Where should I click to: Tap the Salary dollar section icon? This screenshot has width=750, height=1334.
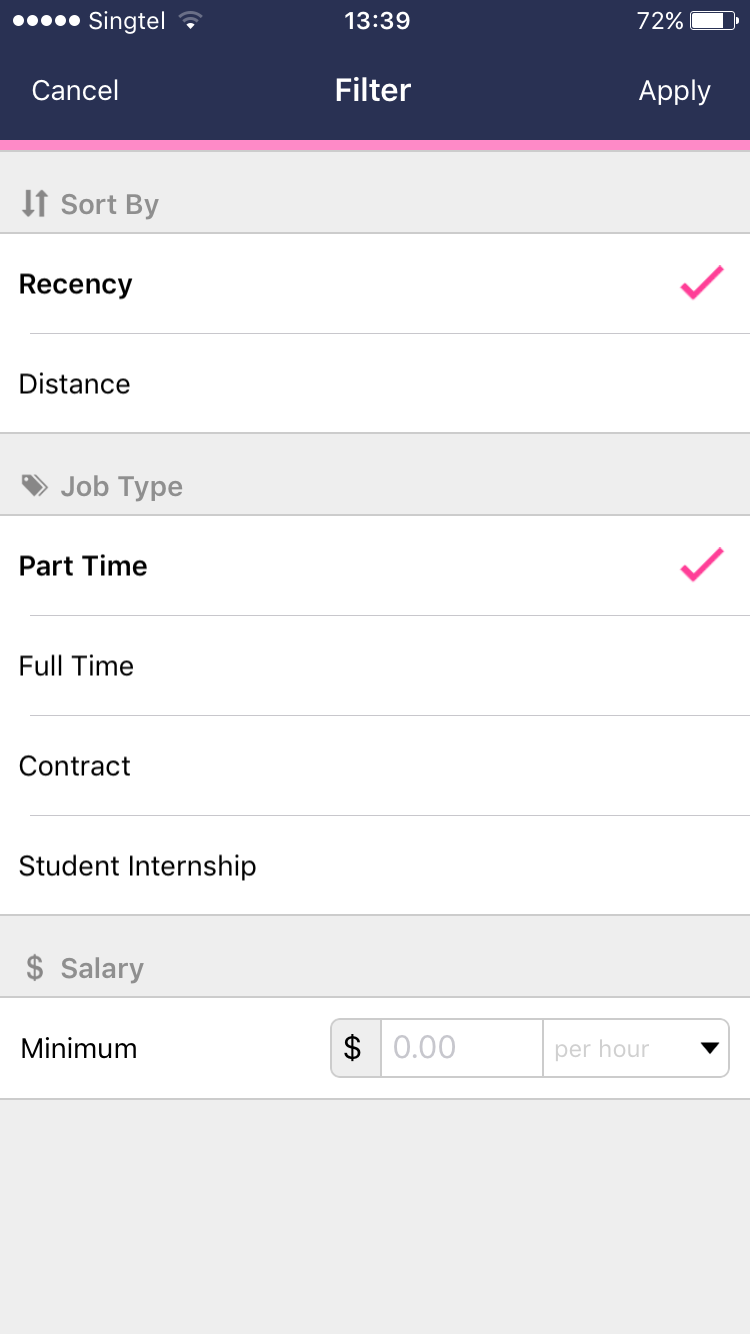click(35, 968)
